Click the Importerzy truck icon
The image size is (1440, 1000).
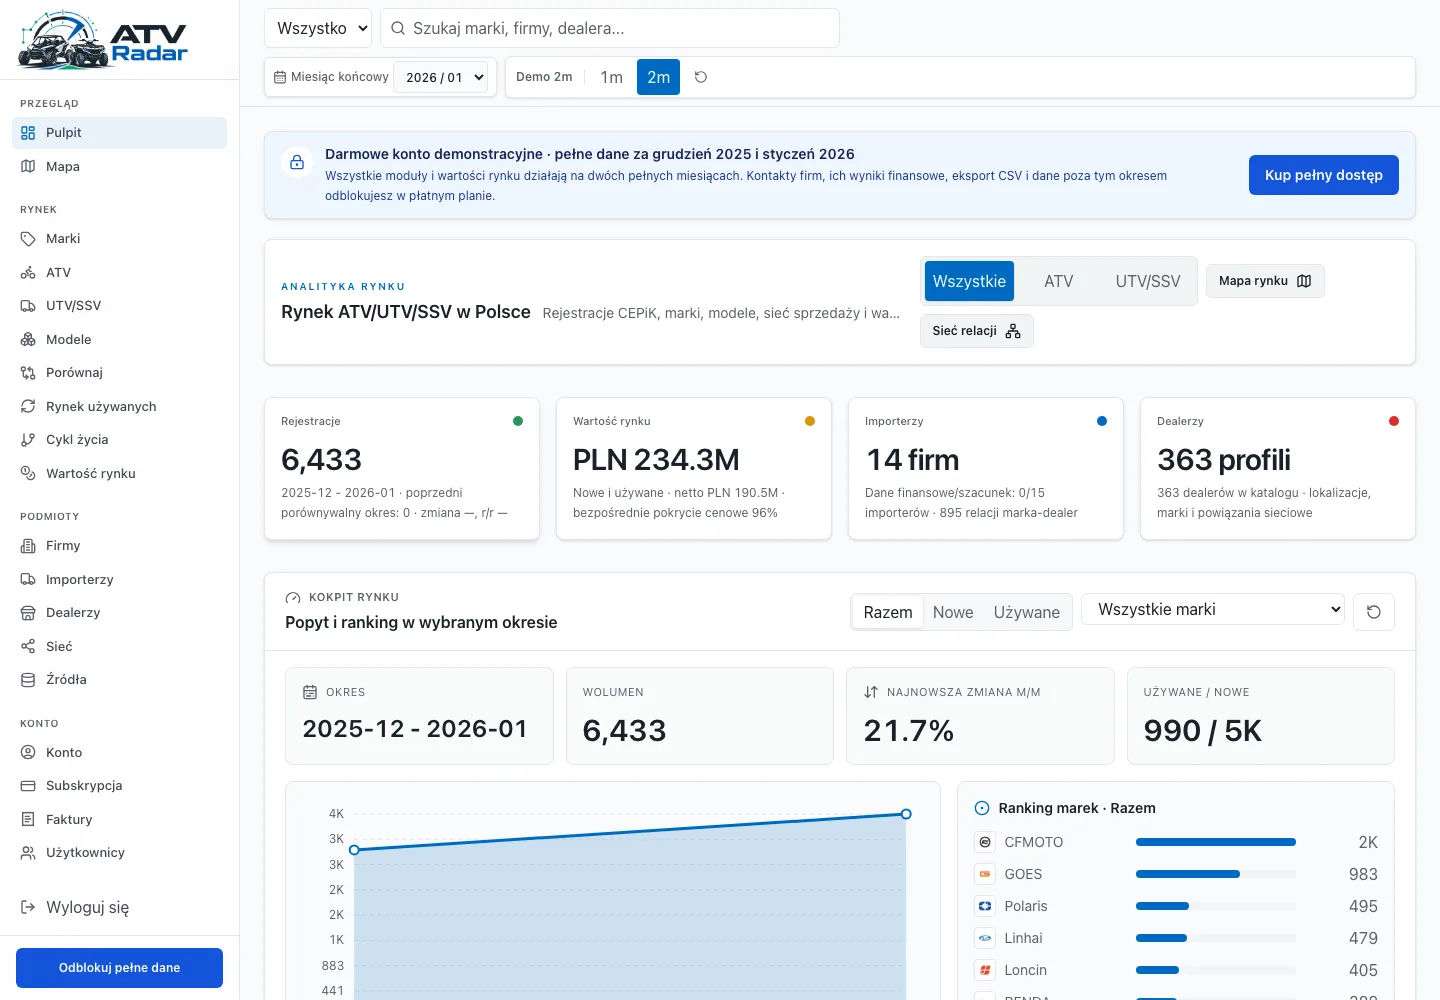click(x=28, y=580)
